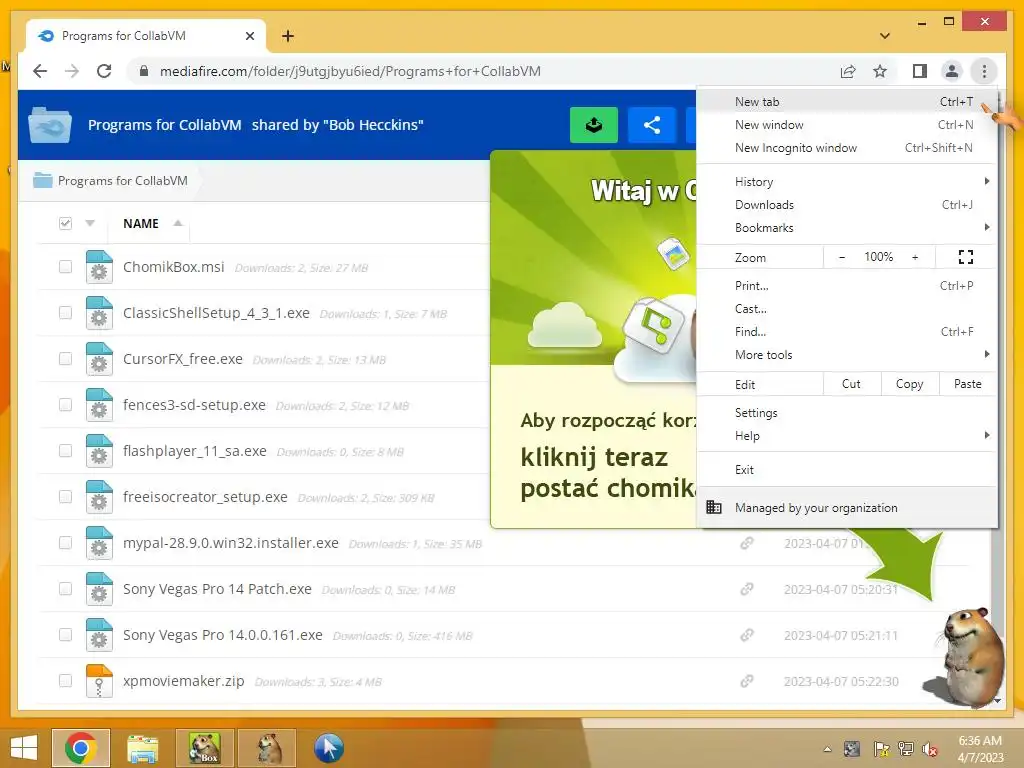Open Settings from the Chrome menu

[x=847, y=413]
